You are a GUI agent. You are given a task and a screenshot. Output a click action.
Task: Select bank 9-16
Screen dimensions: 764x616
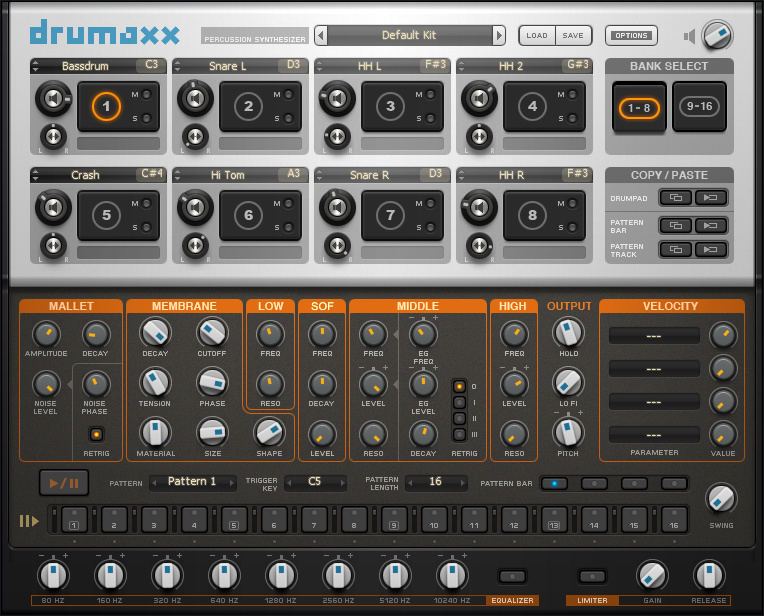point(697,108)
